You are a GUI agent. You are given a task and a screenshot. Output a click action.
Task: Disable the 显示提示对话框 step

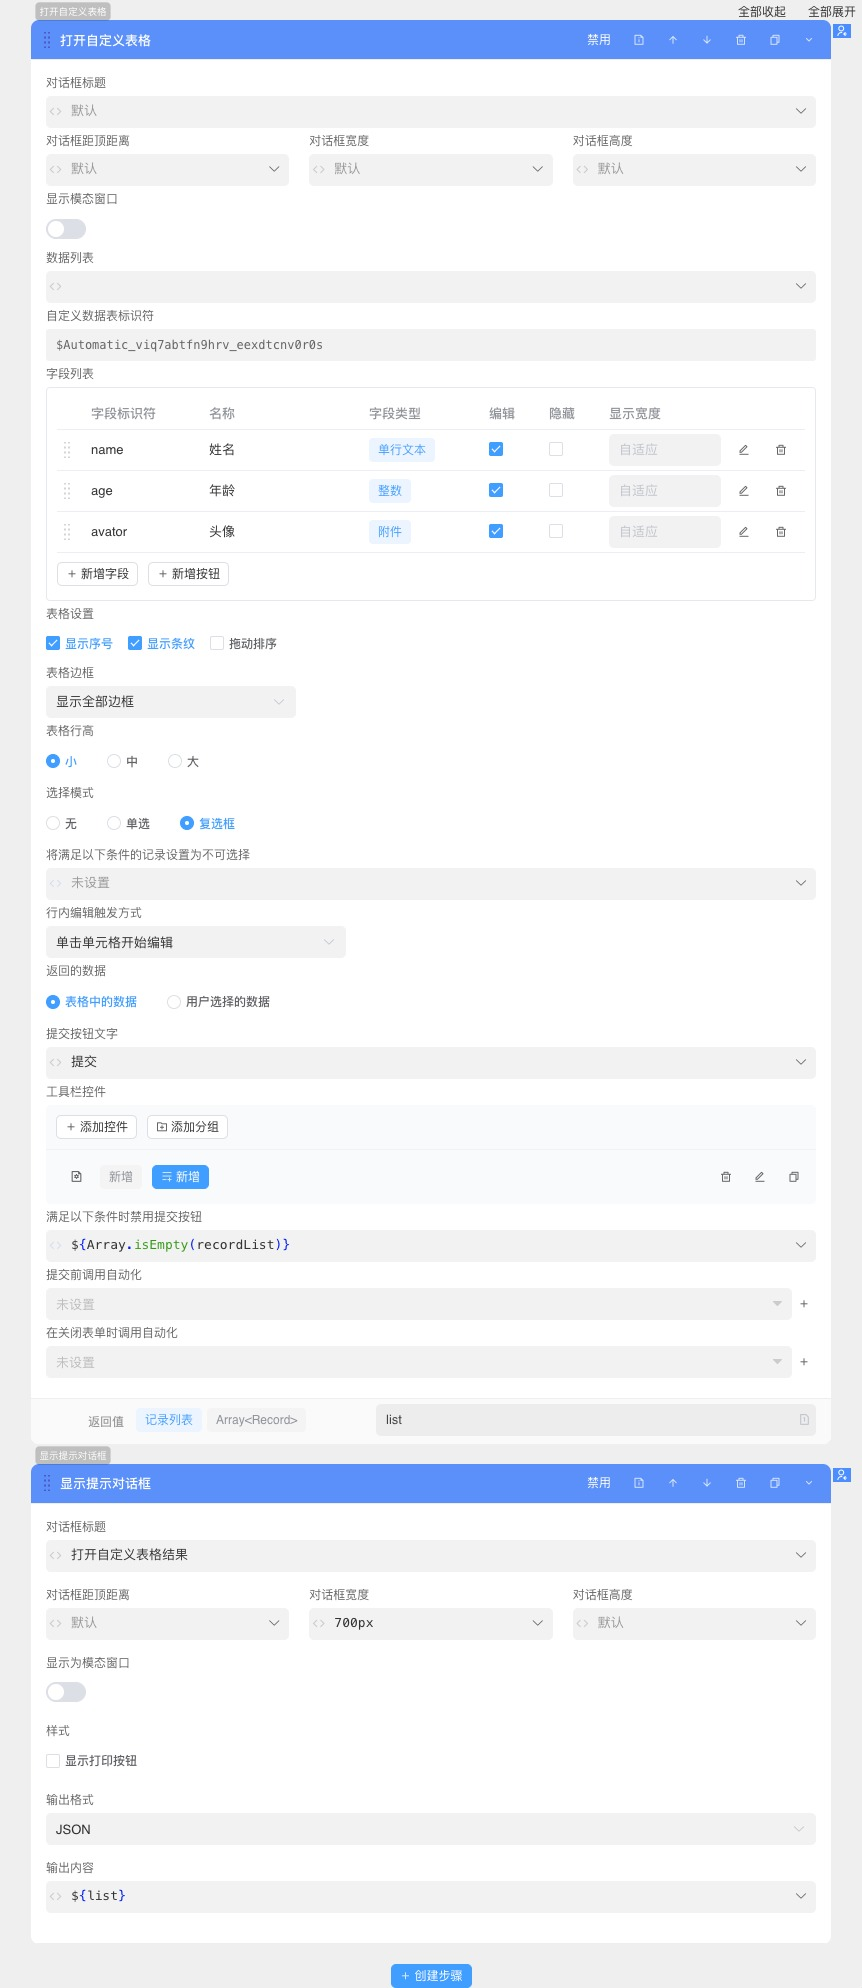point(599,1483)
